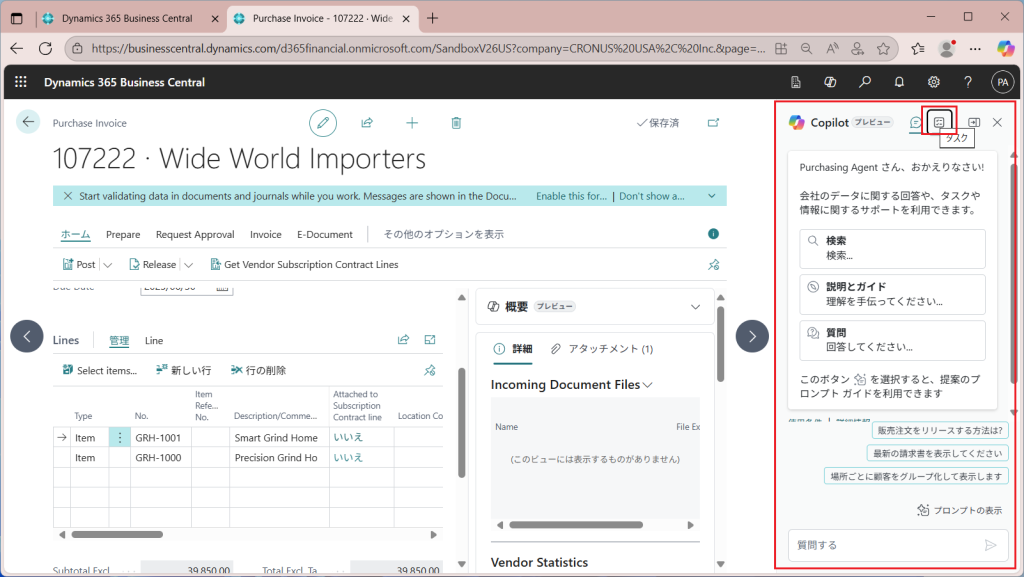The width and height of the screenshot is (1024, 577).
Task: Go to the next record
Action: tap(752, 336)
